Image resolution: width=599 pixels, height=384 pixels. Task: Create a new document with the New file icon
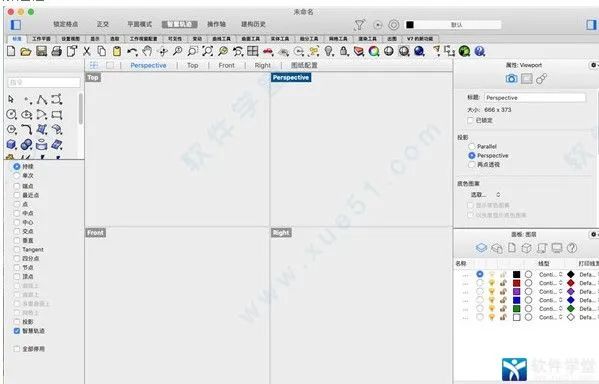[x=11, y=51]
